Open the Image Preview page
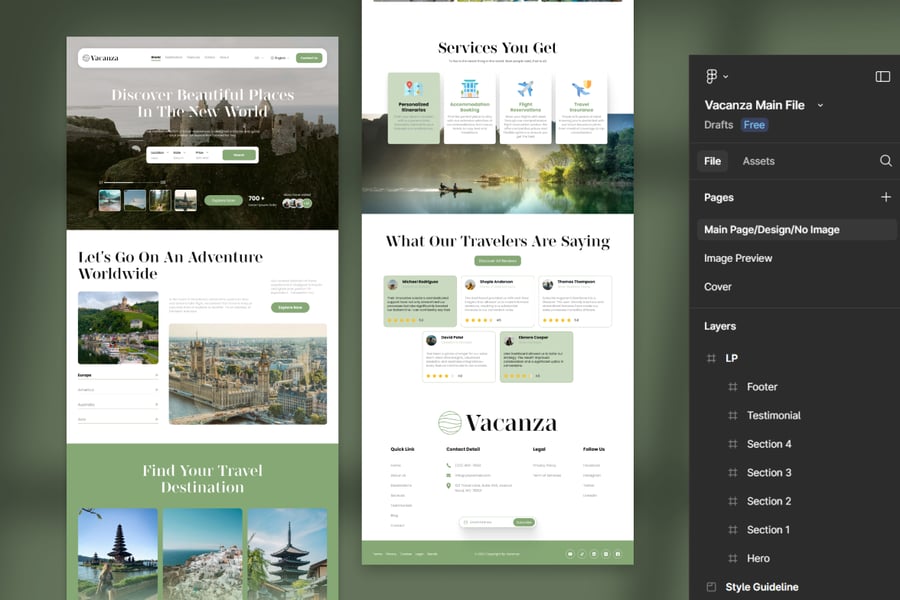Image resolution: width=900 pixels, height=600 pixels. click(x=738, y=258)
